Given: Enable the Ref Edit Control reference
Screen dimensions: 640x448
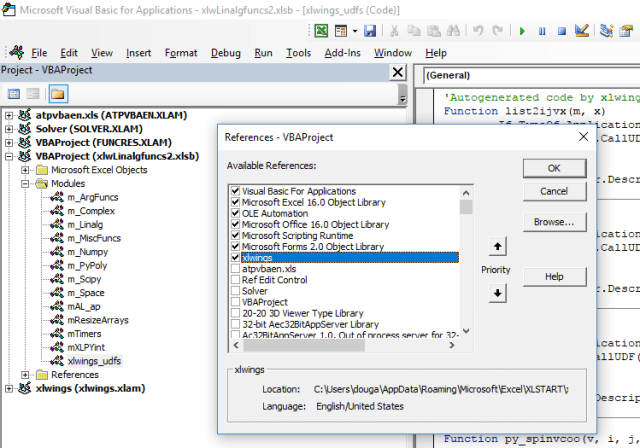Looking at the screenshot, I should [235, 280].
